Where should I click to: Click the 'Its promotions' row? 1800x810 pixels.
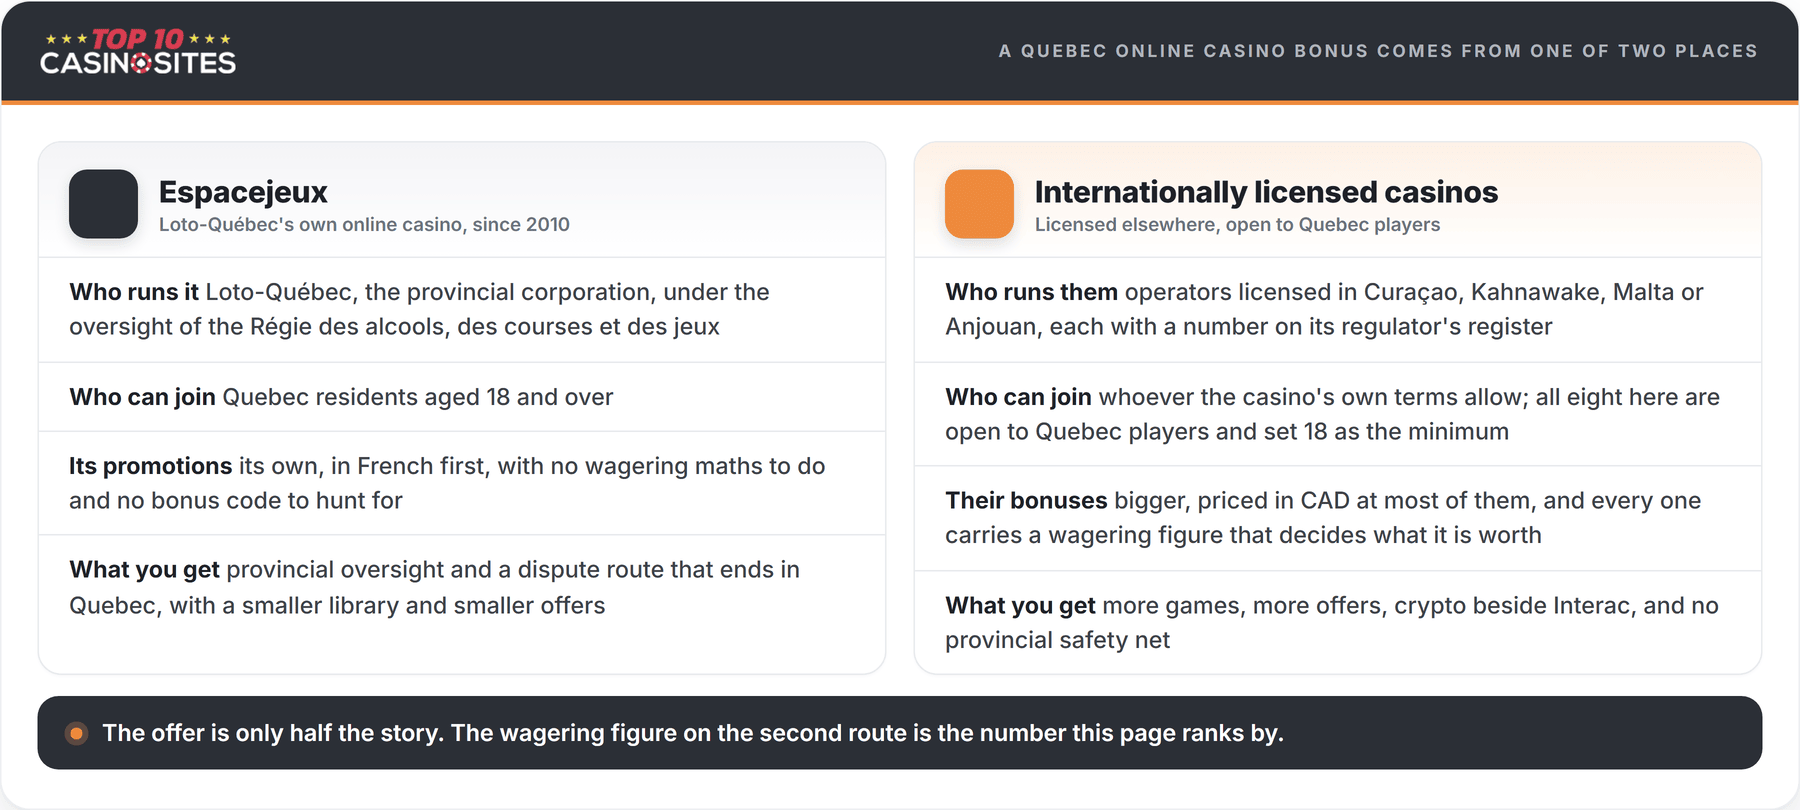462,483
